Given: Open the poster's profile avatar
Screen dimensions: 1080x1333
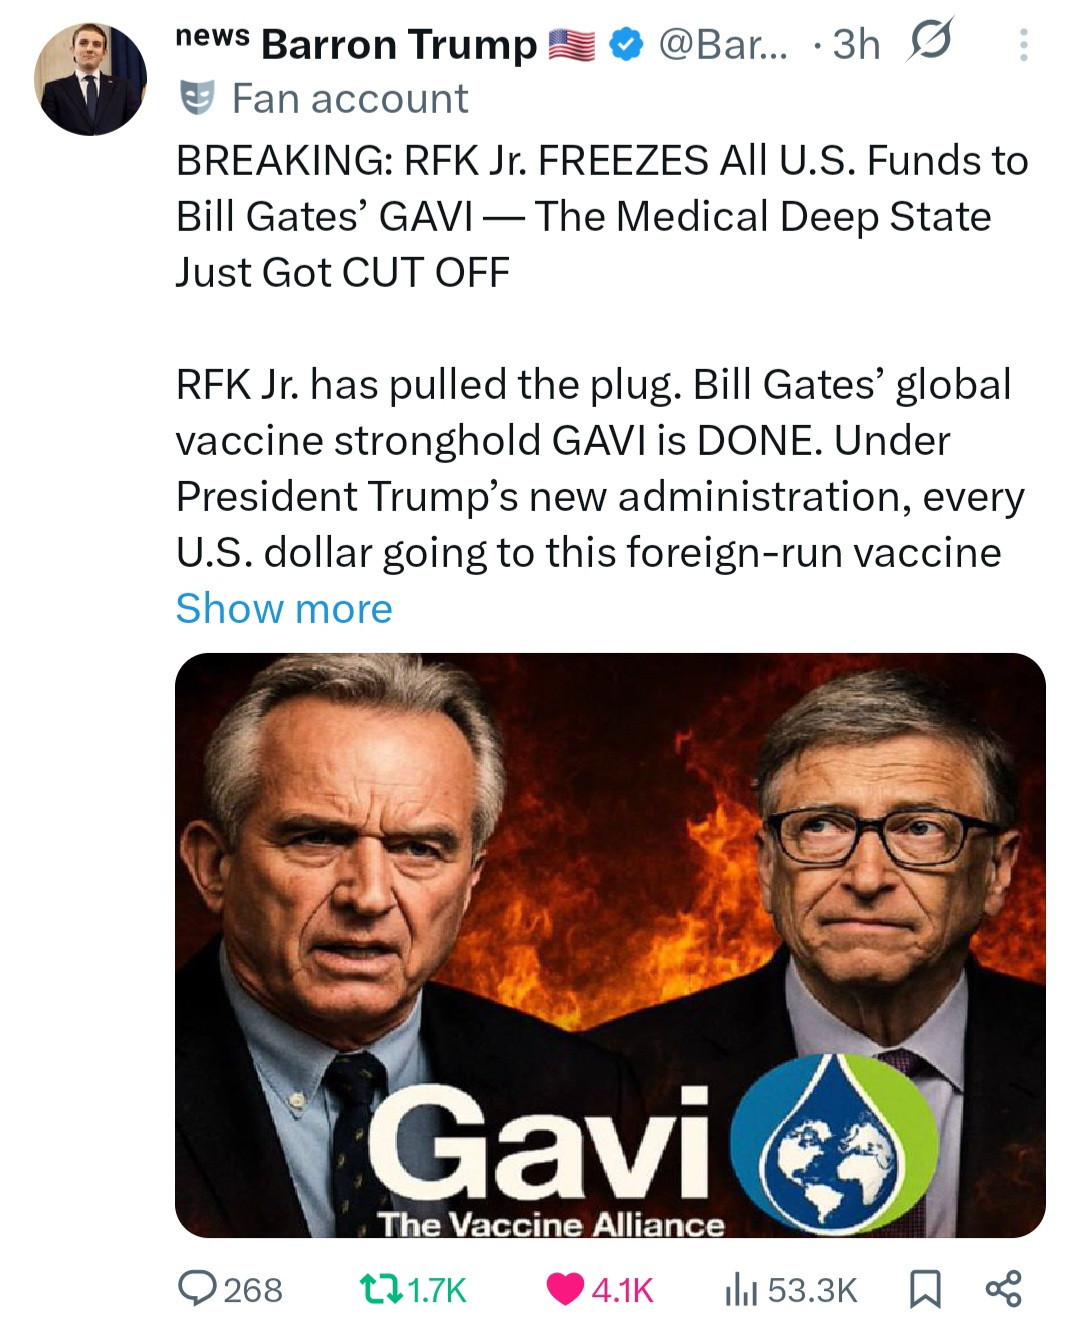Looking at the screenshot, I should pos(90,79).
